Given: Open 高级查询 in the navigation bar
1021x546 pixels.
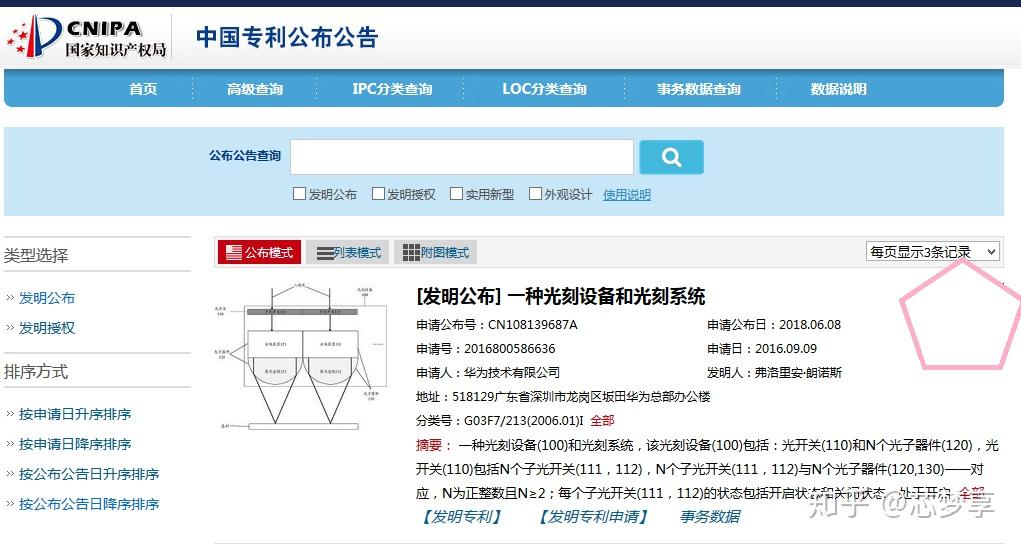Looking at the screenshot, I should 255,89.
